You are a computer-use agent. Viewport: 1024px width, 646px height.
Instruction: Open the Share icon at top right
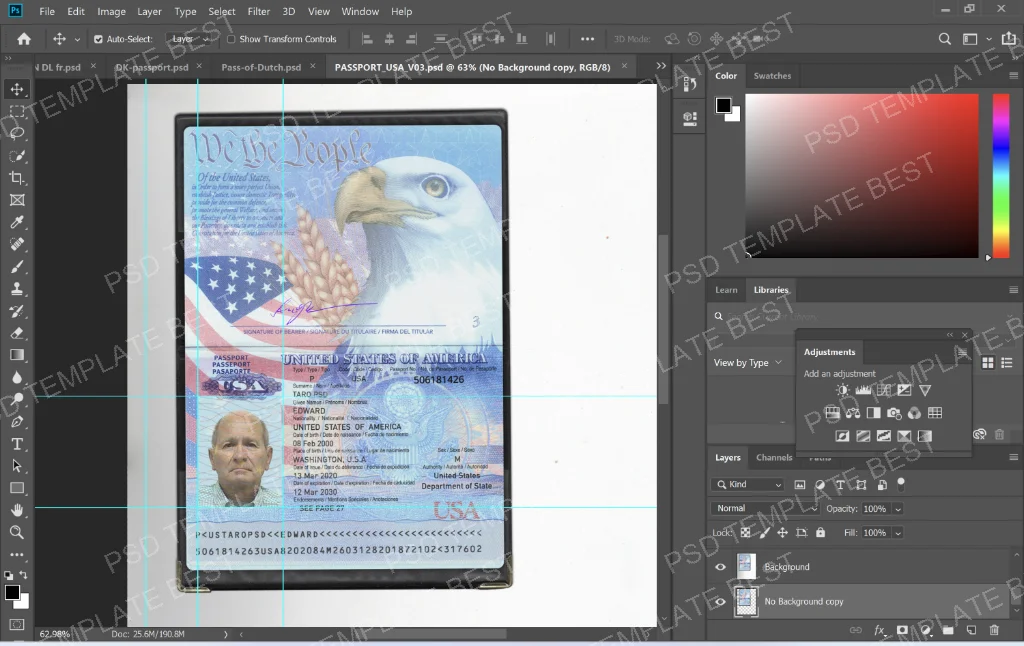[x=1009, y=39]
